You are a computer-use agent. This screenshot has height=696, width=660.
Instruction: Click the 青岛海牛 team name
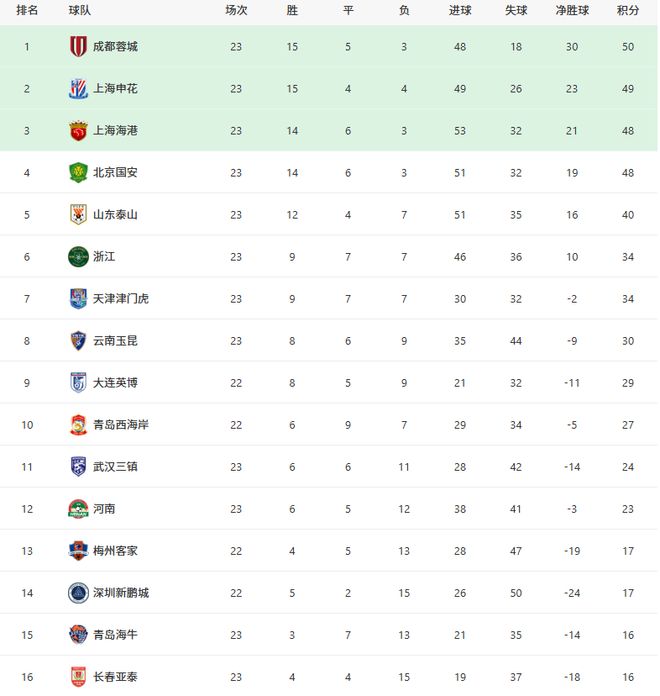[x=115, y=635]
